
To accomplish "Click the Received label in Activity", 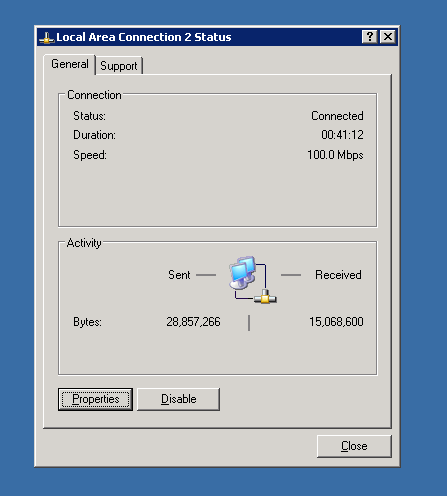I will pyautogui.click(x=338, y=275).
